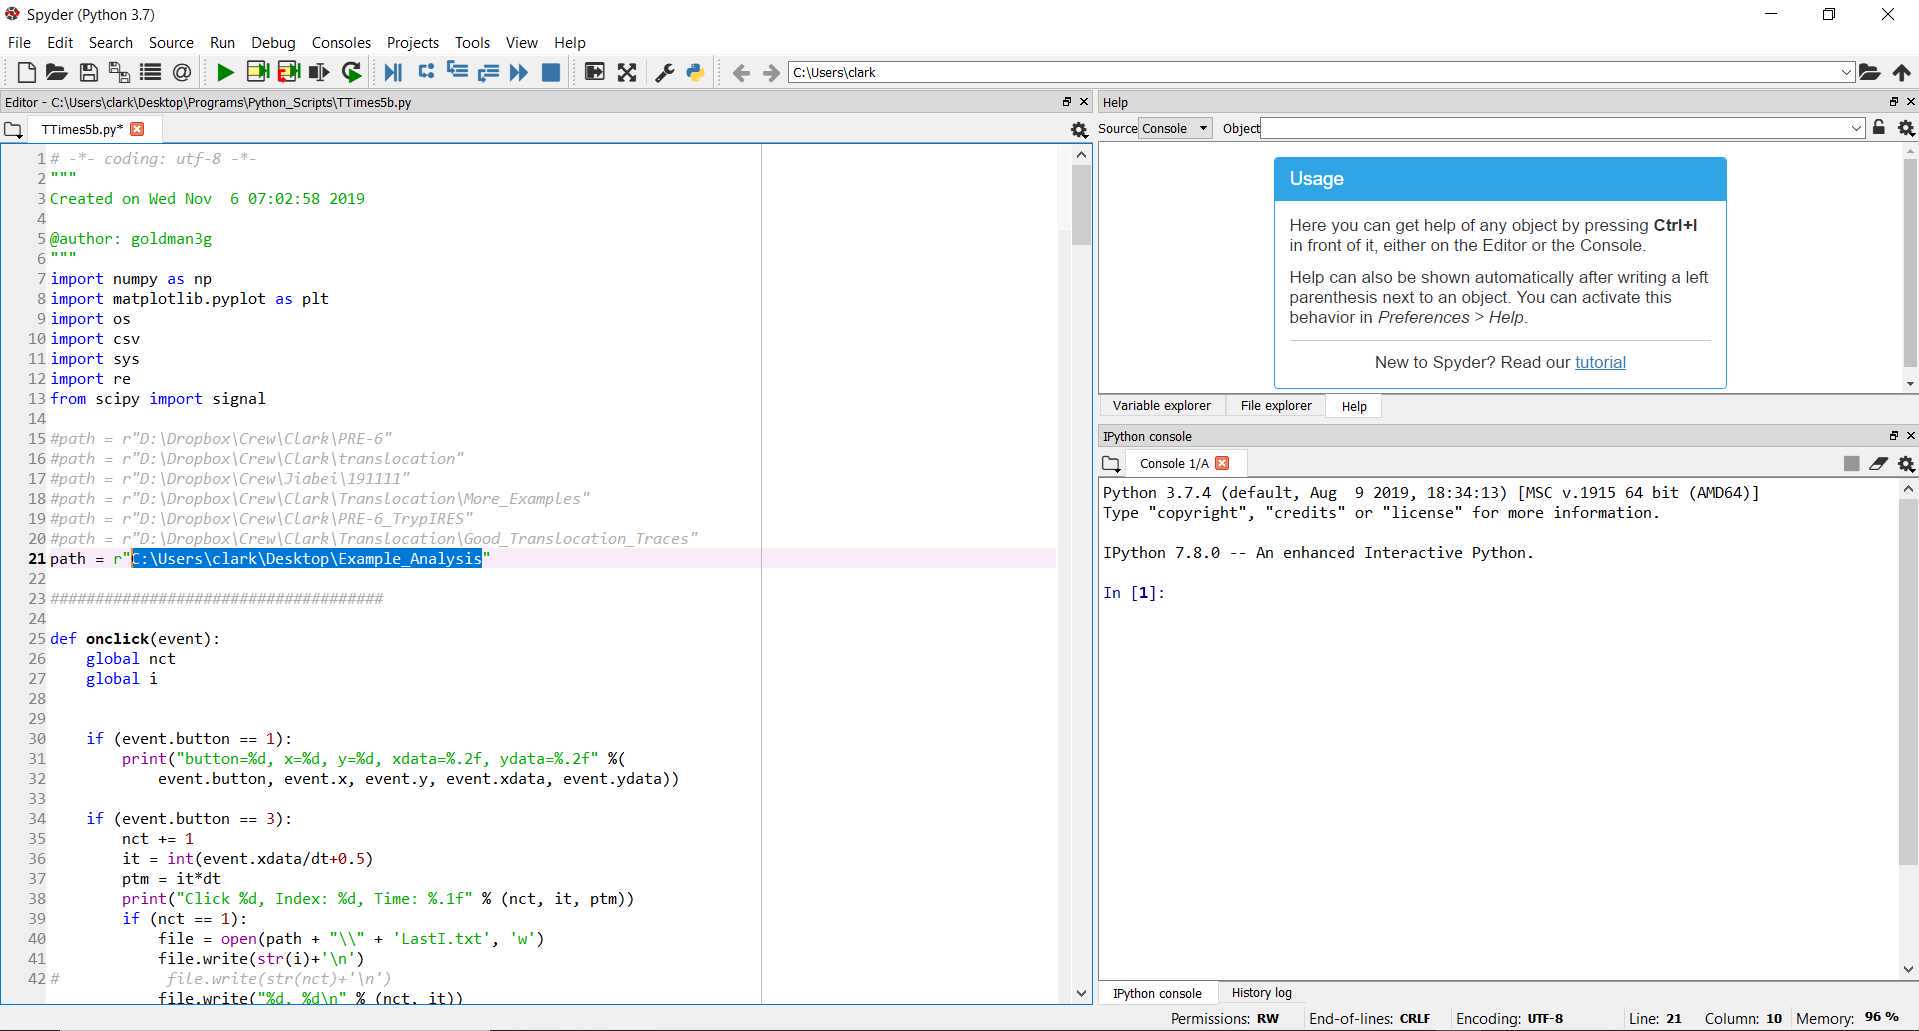1919x1031 pixels.
Task: Save the current file with the disk icon
Action: click(88, 72)
